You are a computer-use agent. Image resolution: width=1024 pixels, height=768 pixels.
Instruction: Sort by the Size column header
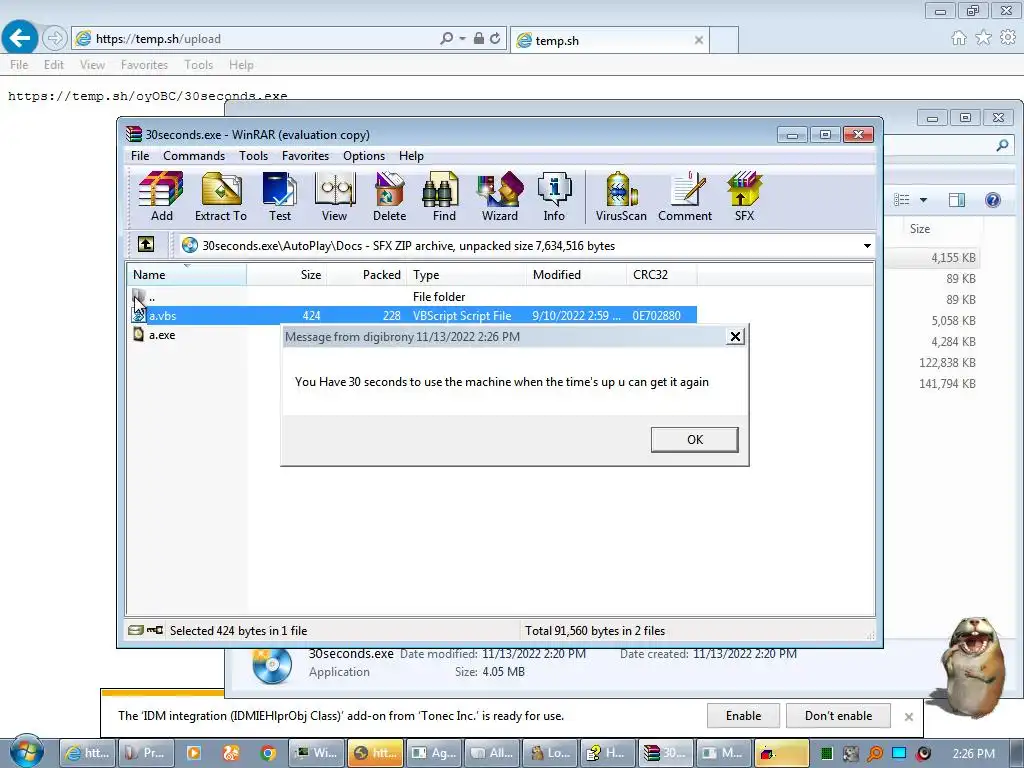pos(287,275)
